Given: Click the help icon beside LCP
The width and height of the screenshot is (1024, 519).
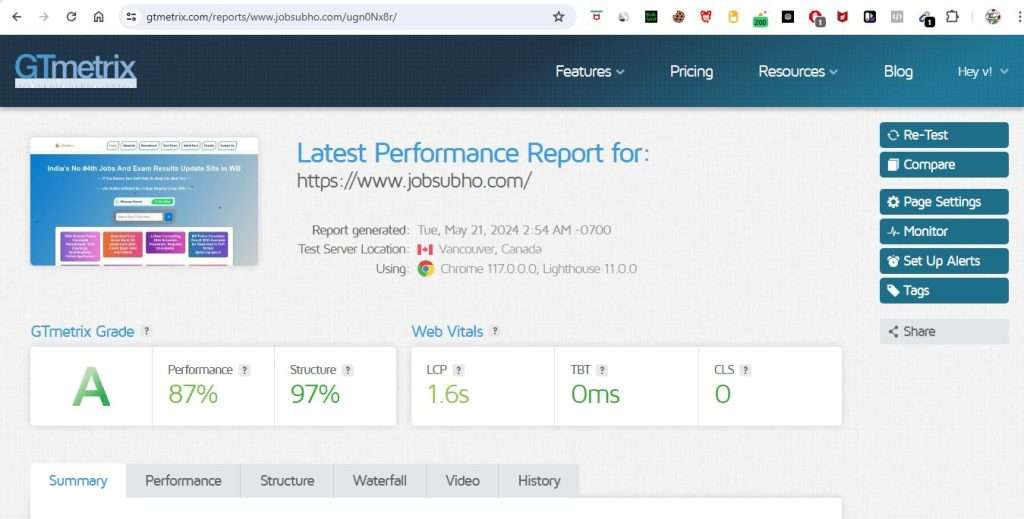Looking at the screenshot, I should (x=458, y=370).
